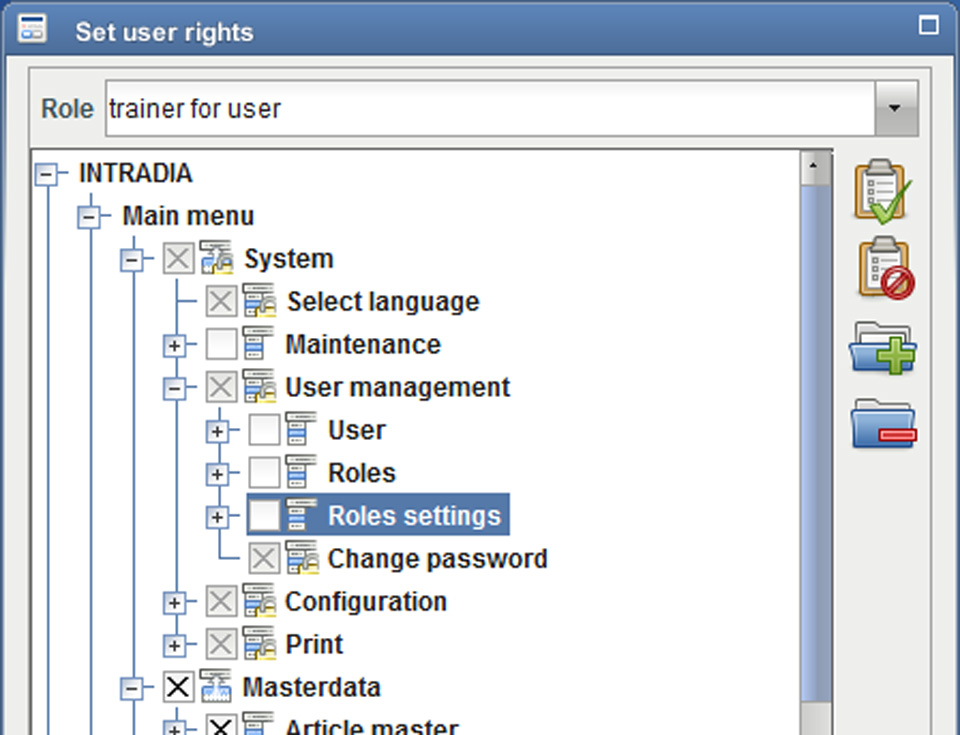
Task: Click the System menu node icon
Action: (x=216, y=258)
